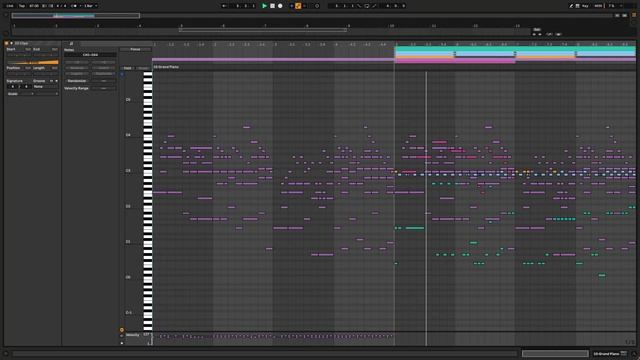Toggle the metronome switch
Screen dimensions: 640x360
click(74, 6)
